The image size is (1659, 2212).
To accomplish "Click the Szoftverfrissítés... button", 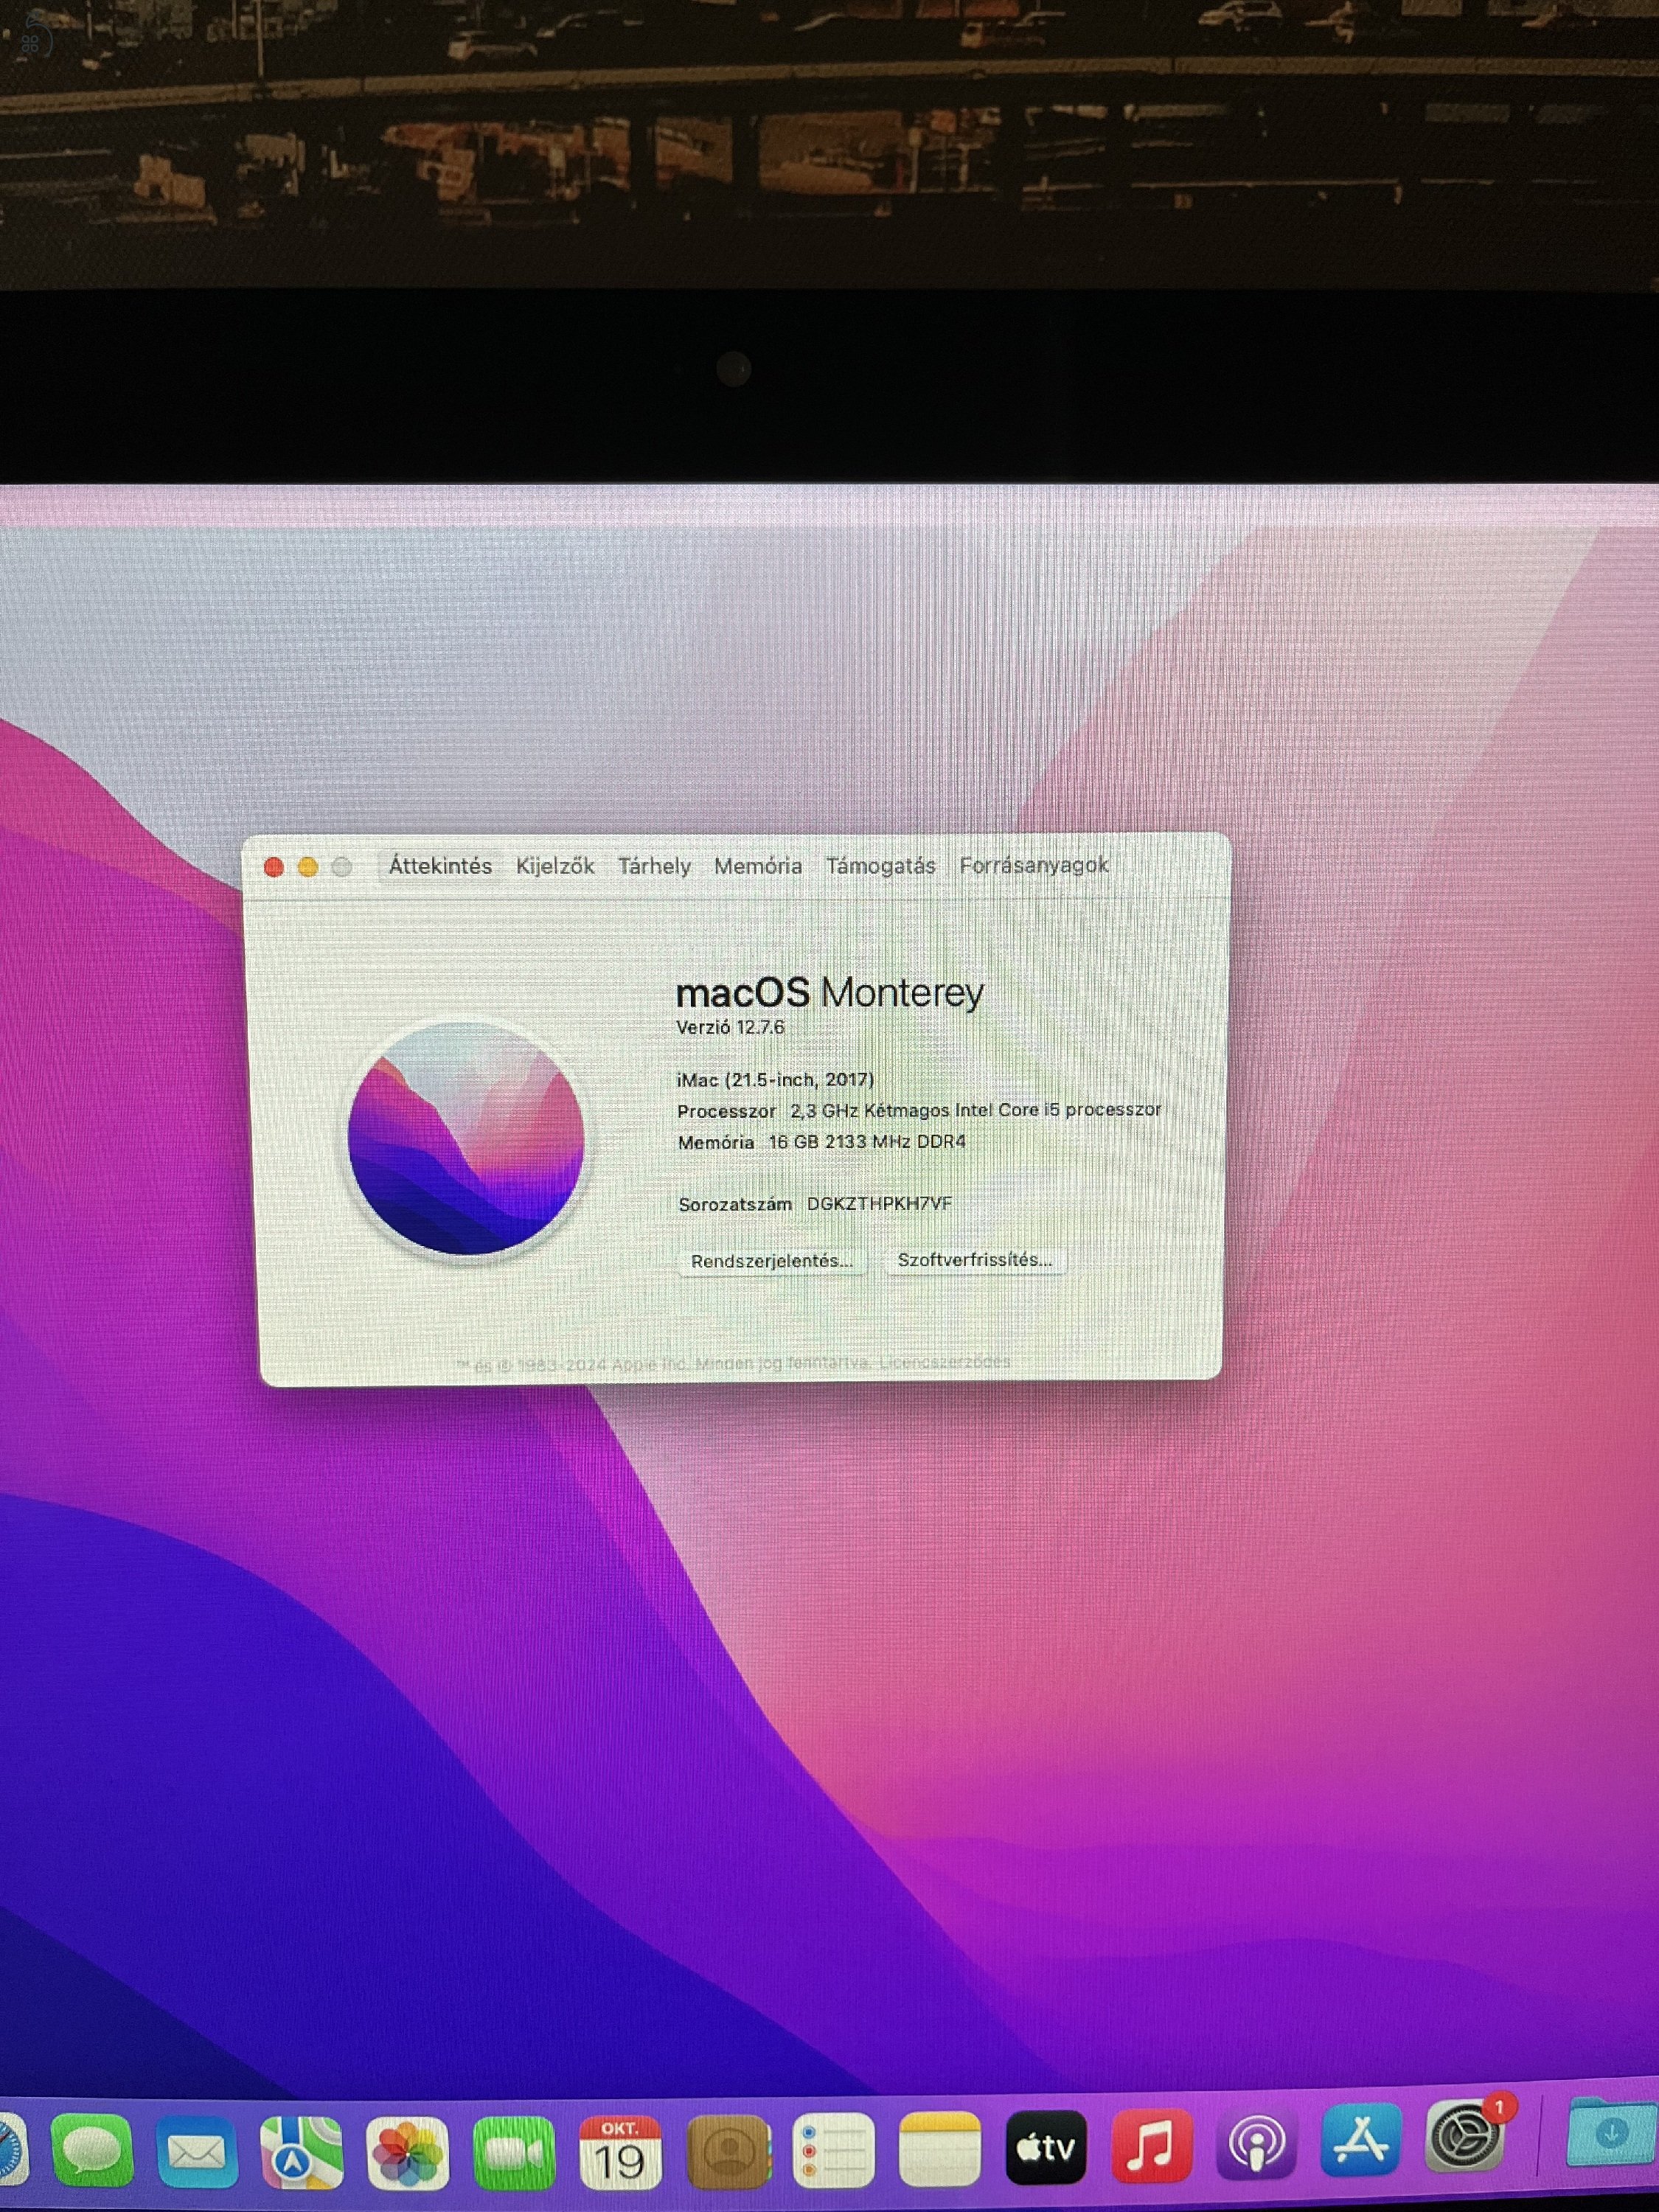I will [975, 1260].
